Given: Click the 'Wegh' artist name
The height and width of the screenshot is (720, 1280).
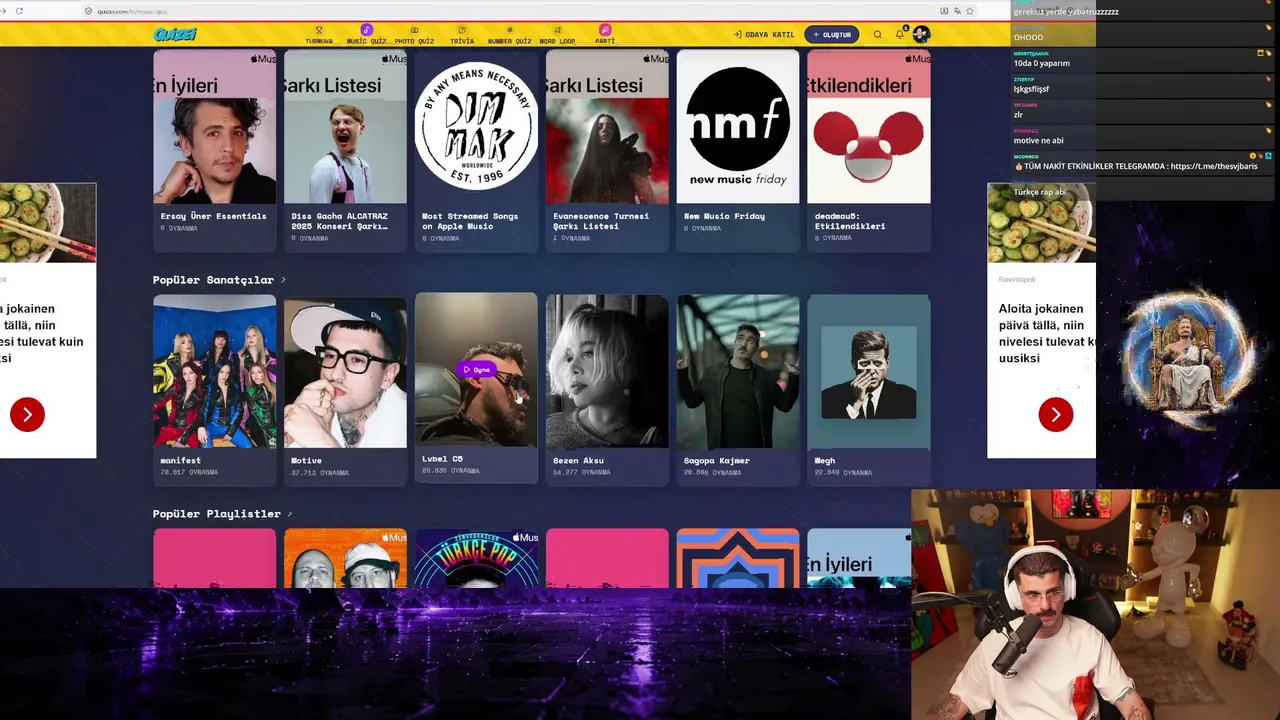Looking at the screenshot, I should click(x=825, y=461).
